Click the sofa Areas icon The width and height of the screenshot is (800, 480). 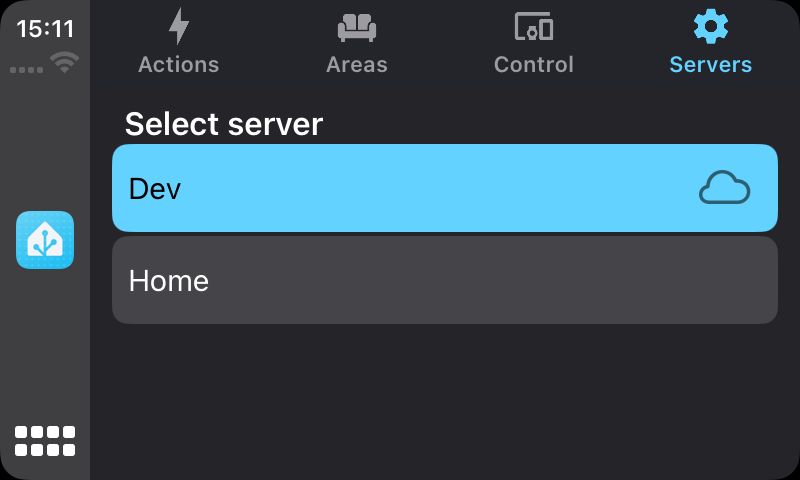[x=357, y=27]
